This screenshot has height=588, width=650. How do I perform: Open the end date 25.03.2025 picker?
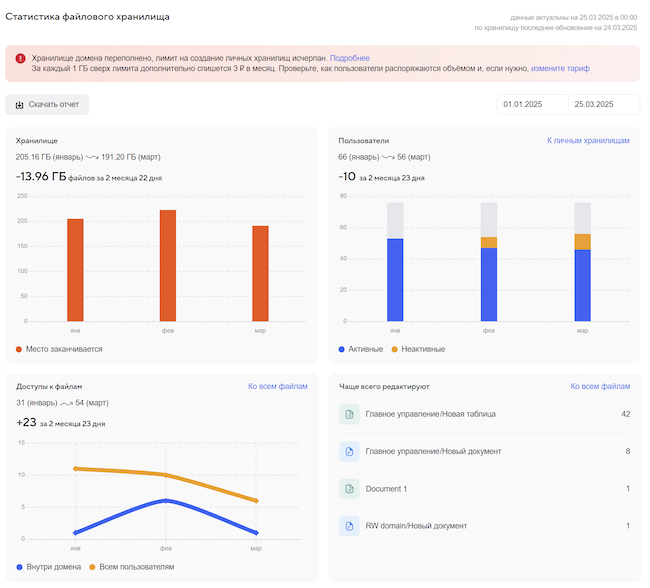click(604, 104)
